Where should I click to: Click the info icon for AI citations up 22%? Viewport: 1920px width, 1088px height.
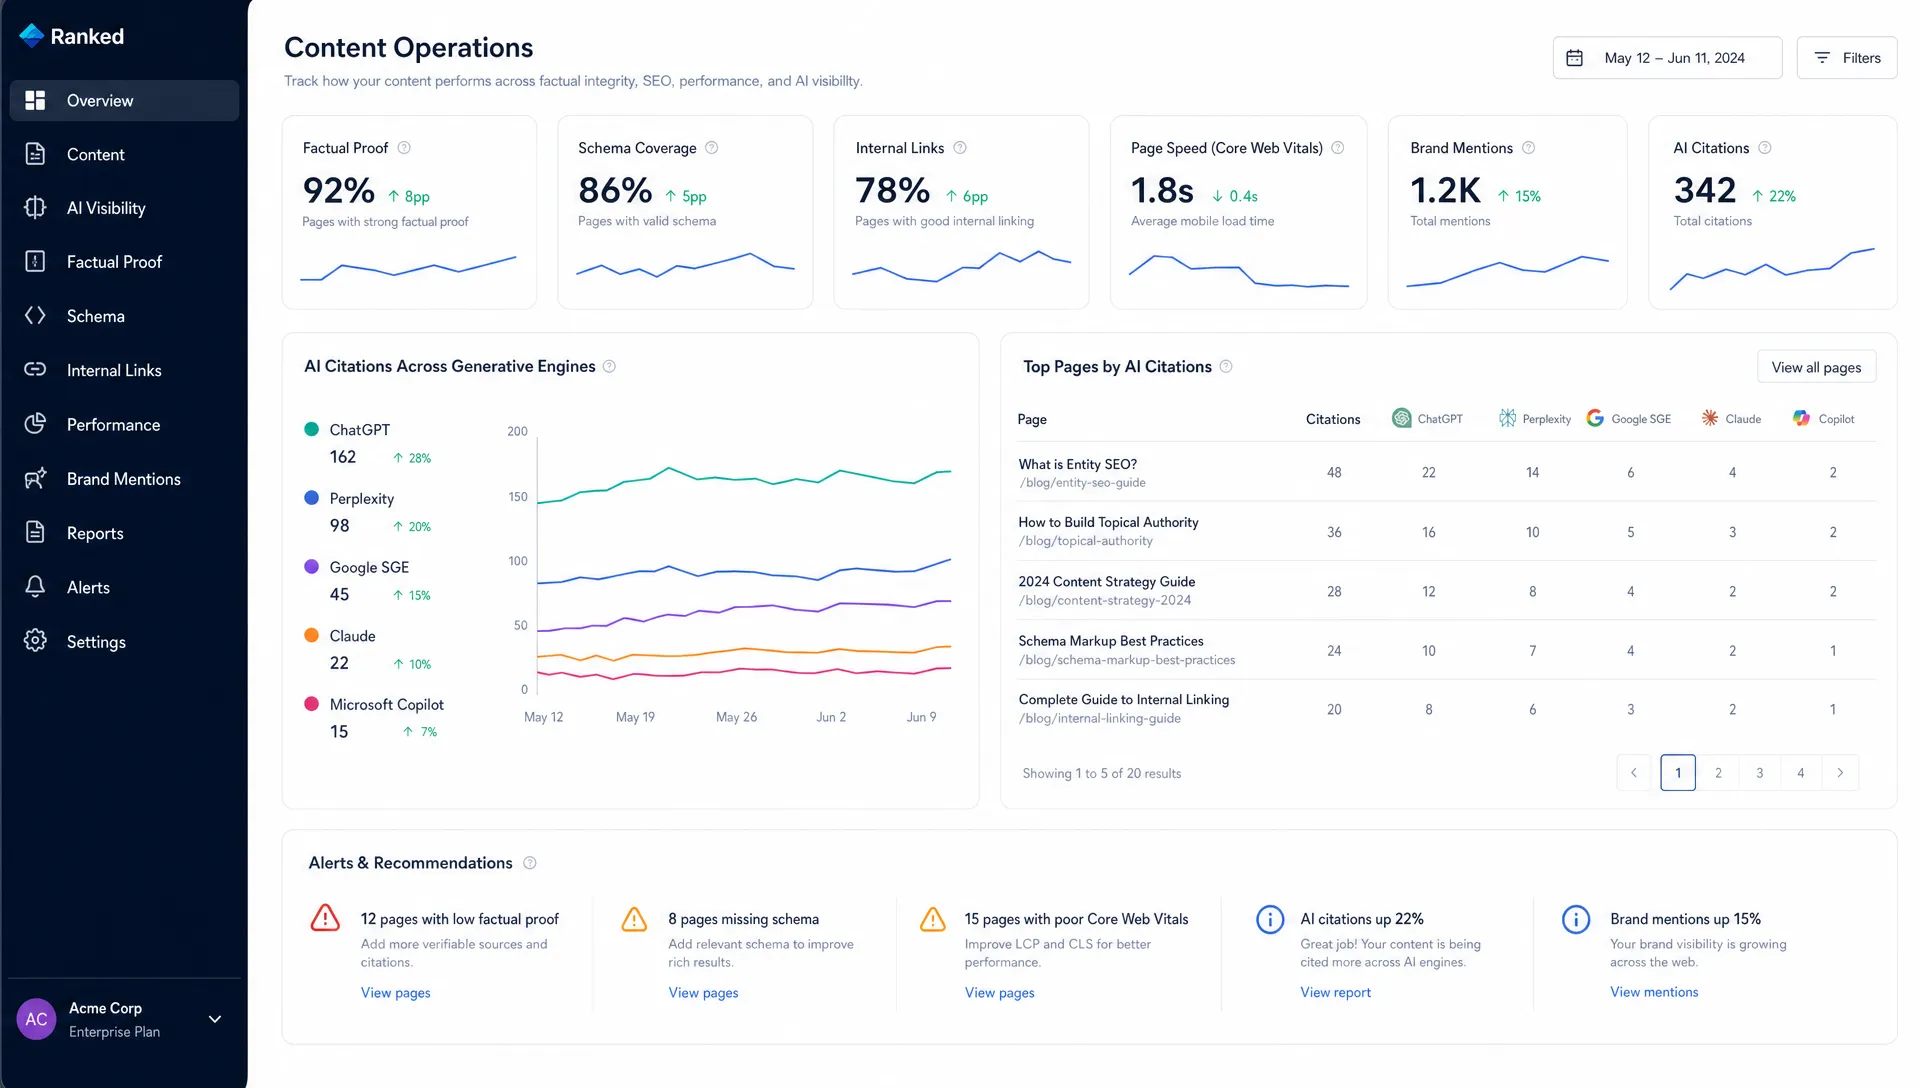(1270, 919)
